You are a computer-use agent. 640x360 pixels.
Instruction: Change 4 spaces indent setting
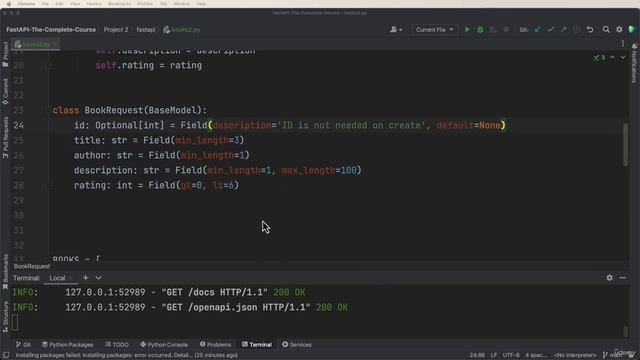click(536, 355)
